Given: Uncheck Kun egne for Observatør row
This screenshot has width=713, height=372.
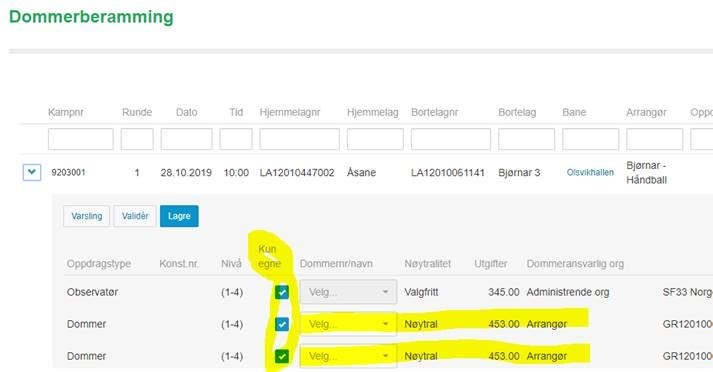Looking at the screenshot, I should pyautogui.click(x=282, y=292).
